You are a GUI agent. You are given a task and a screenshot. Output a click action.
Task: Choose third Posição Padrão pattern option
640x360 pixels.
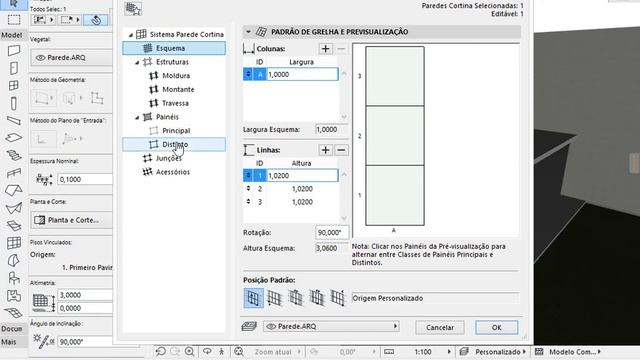[296, 298]
